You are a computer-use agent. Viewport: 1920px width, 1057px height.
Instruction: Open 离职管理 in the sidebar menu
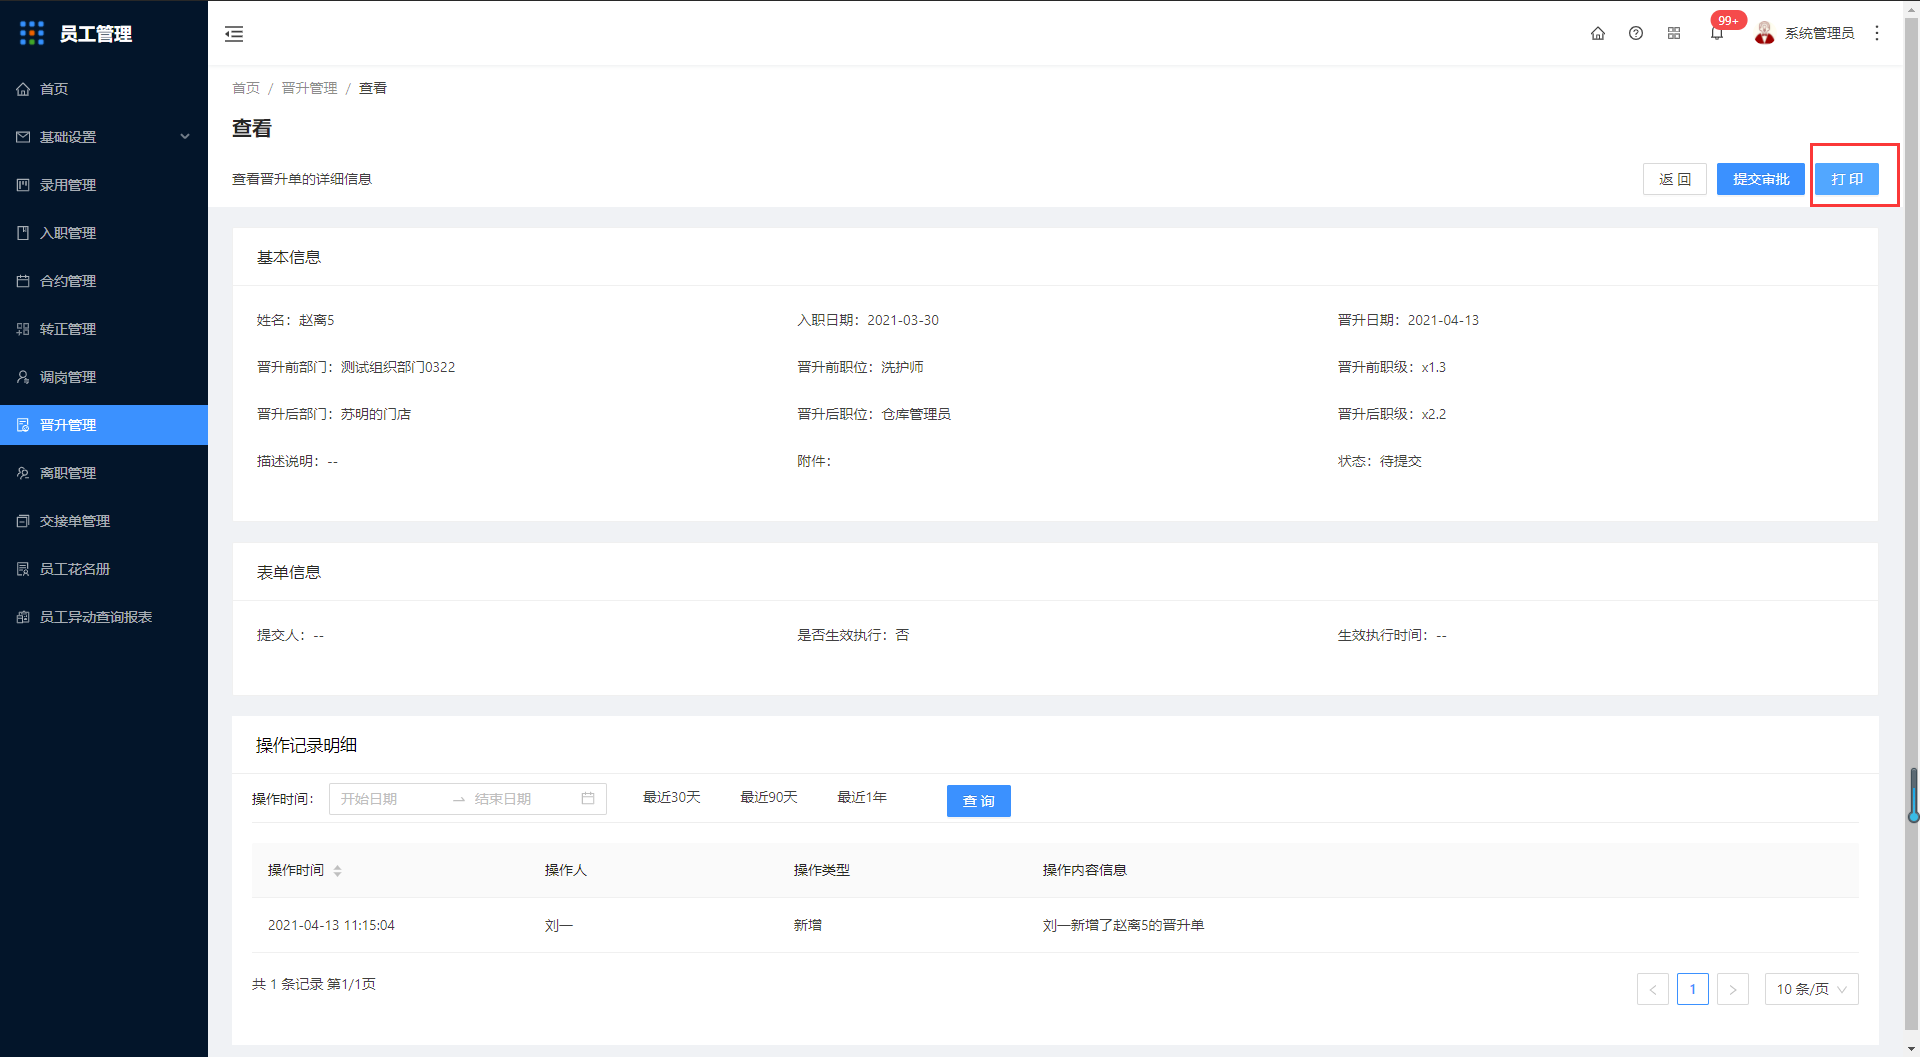coord(104,473)
